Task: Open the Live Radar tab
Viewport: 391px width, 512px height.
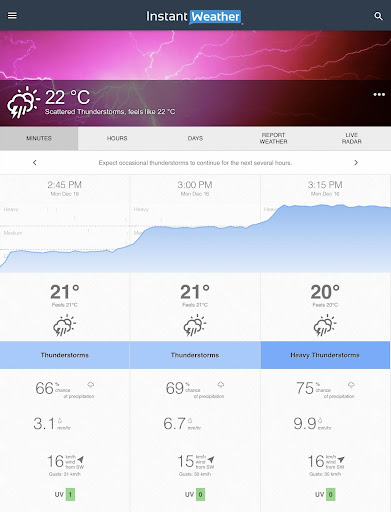Action: pos(352,138)
